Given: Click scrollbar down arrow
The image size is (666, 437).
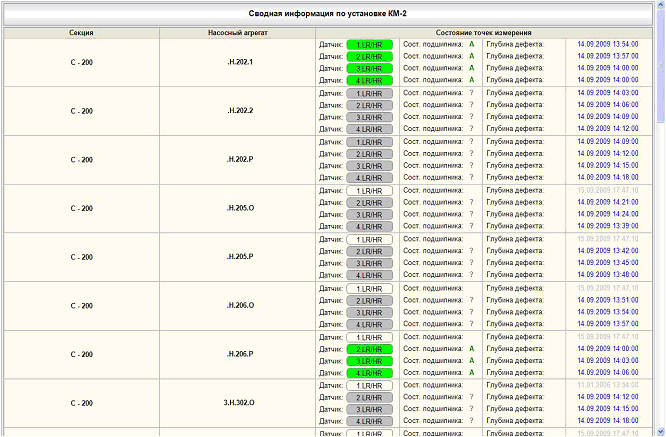Looking at the screenshot, I should [660, 431].
